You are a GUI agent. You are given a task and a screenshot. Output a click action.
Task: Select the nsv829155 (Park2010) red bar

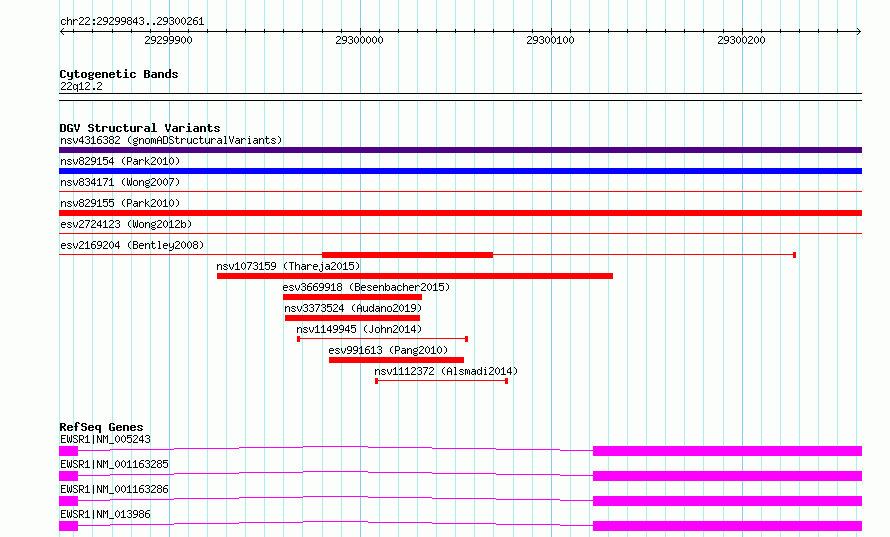[460, 213]
